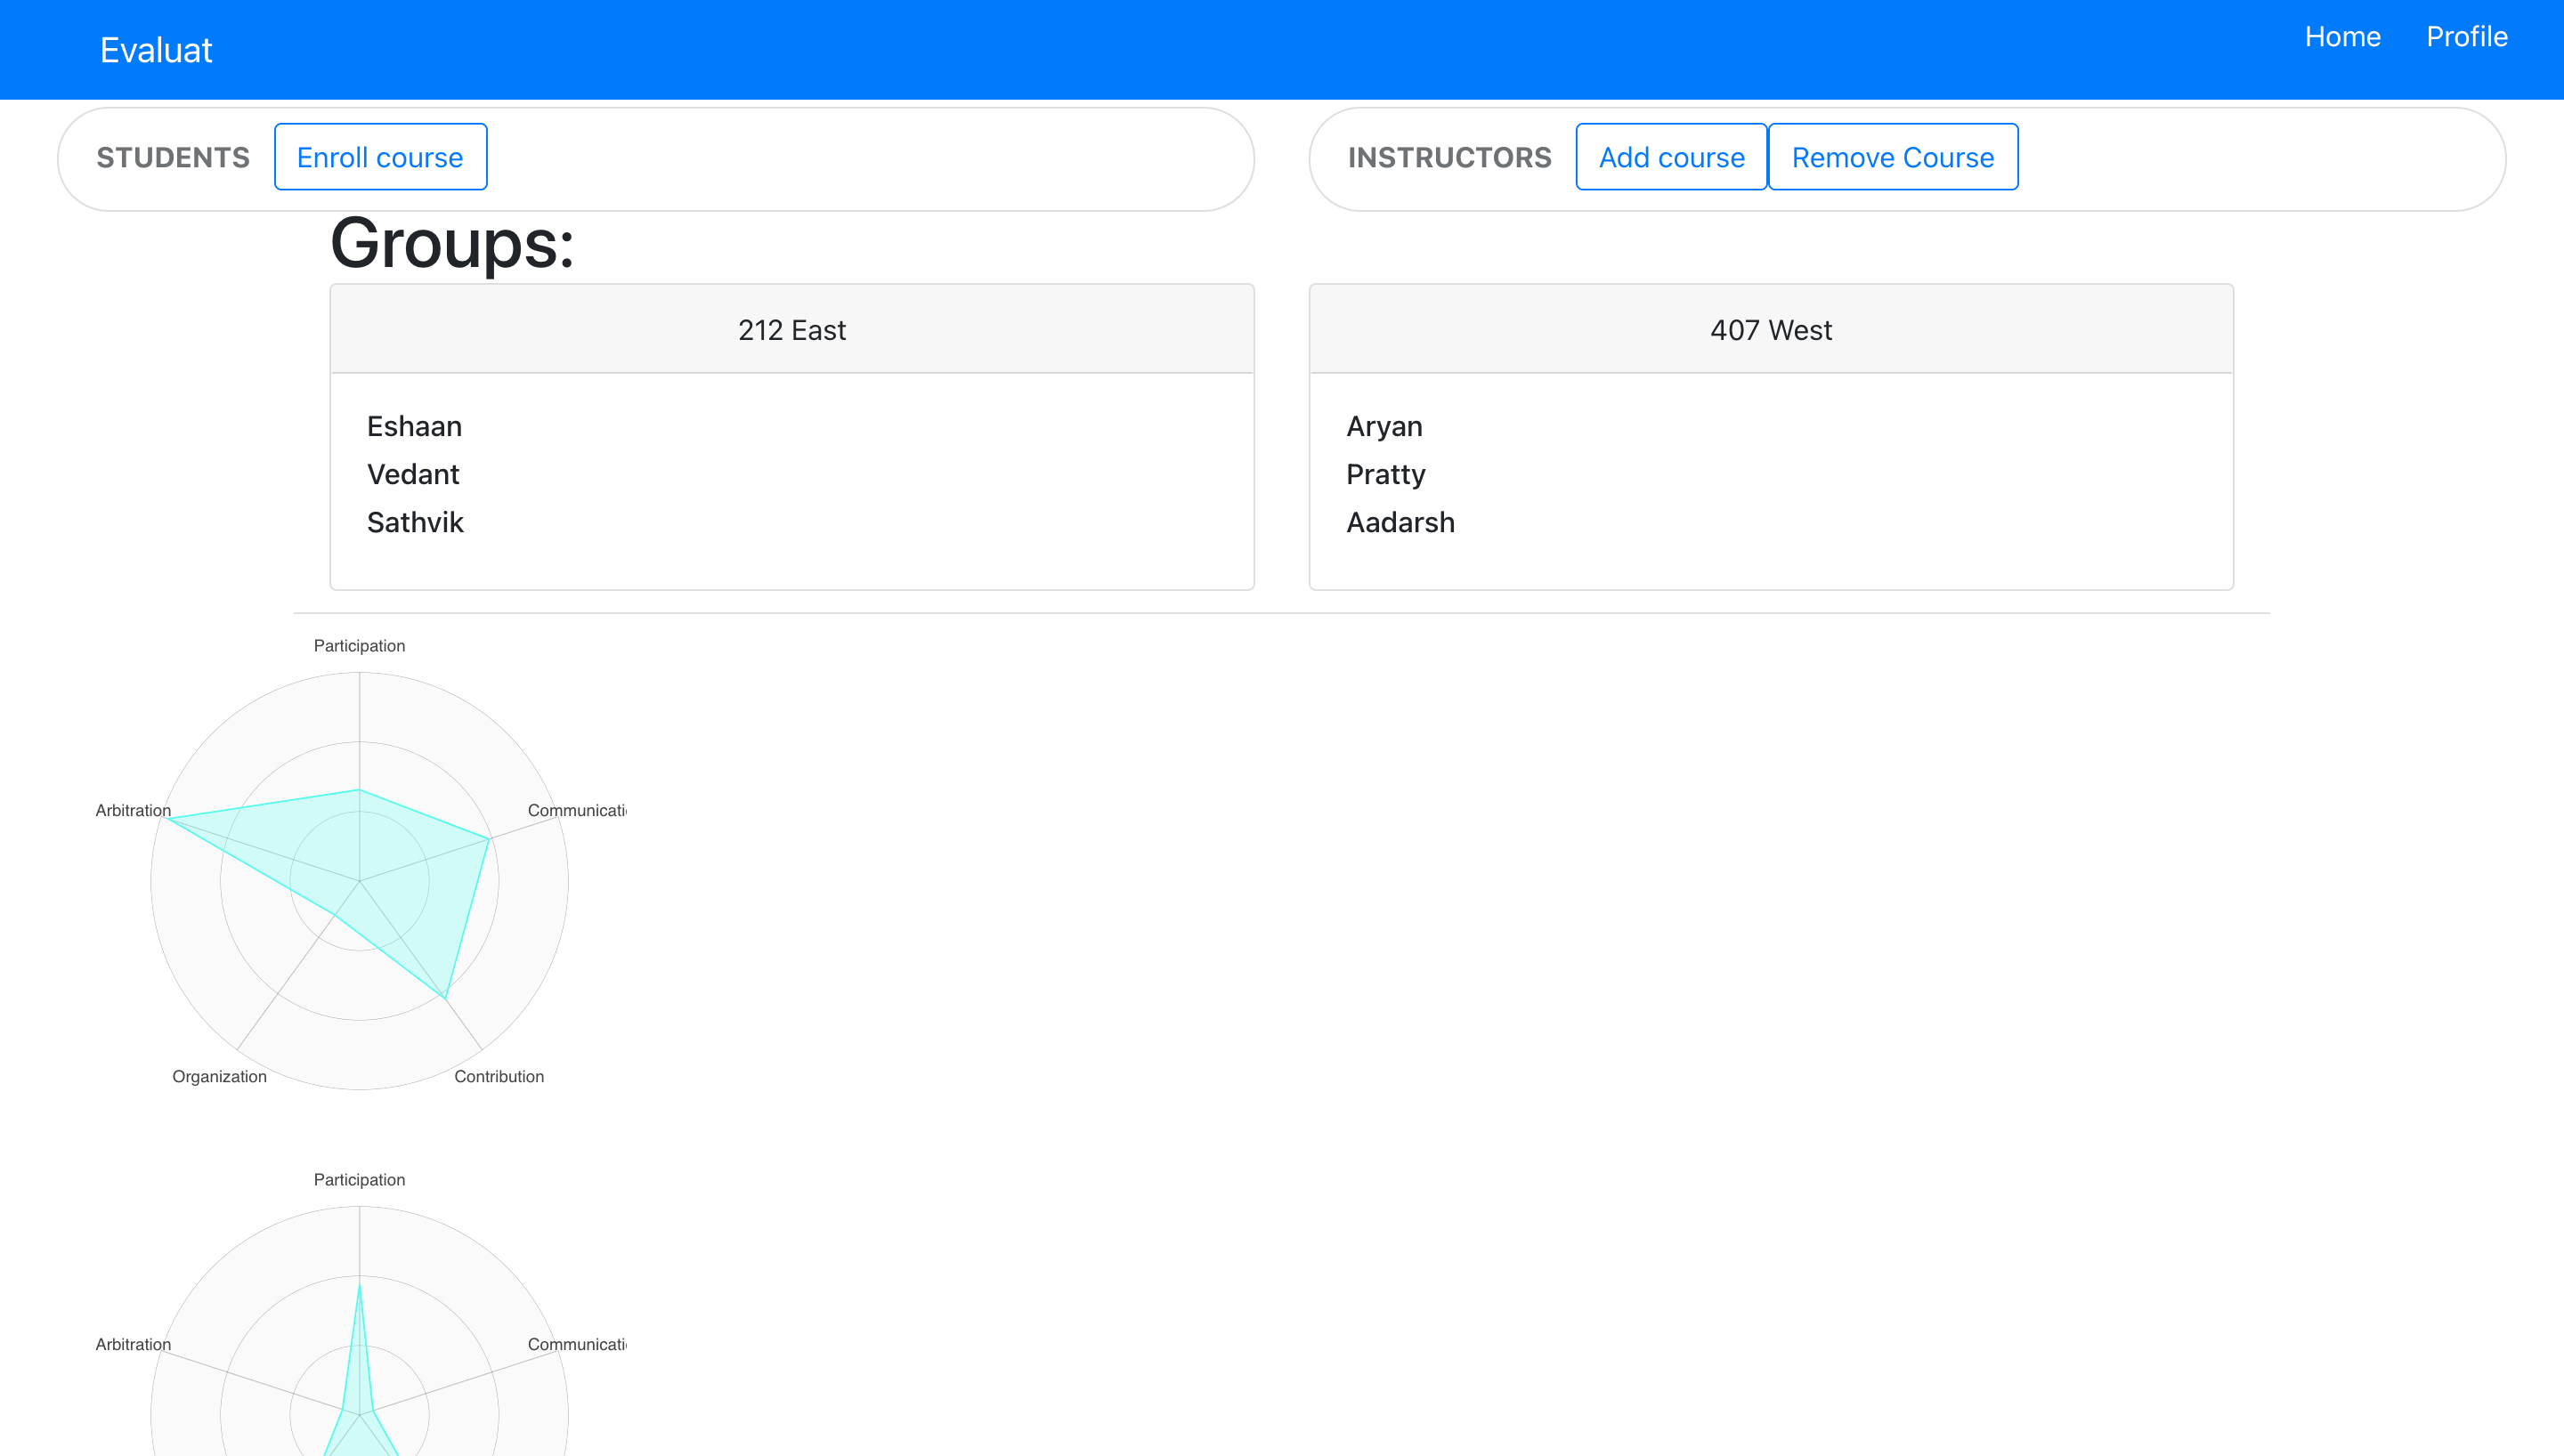This screenshot has height=1456, width=2564.
Task: Click Organization label on first radar chart
Action: [x=219, y=1076]
